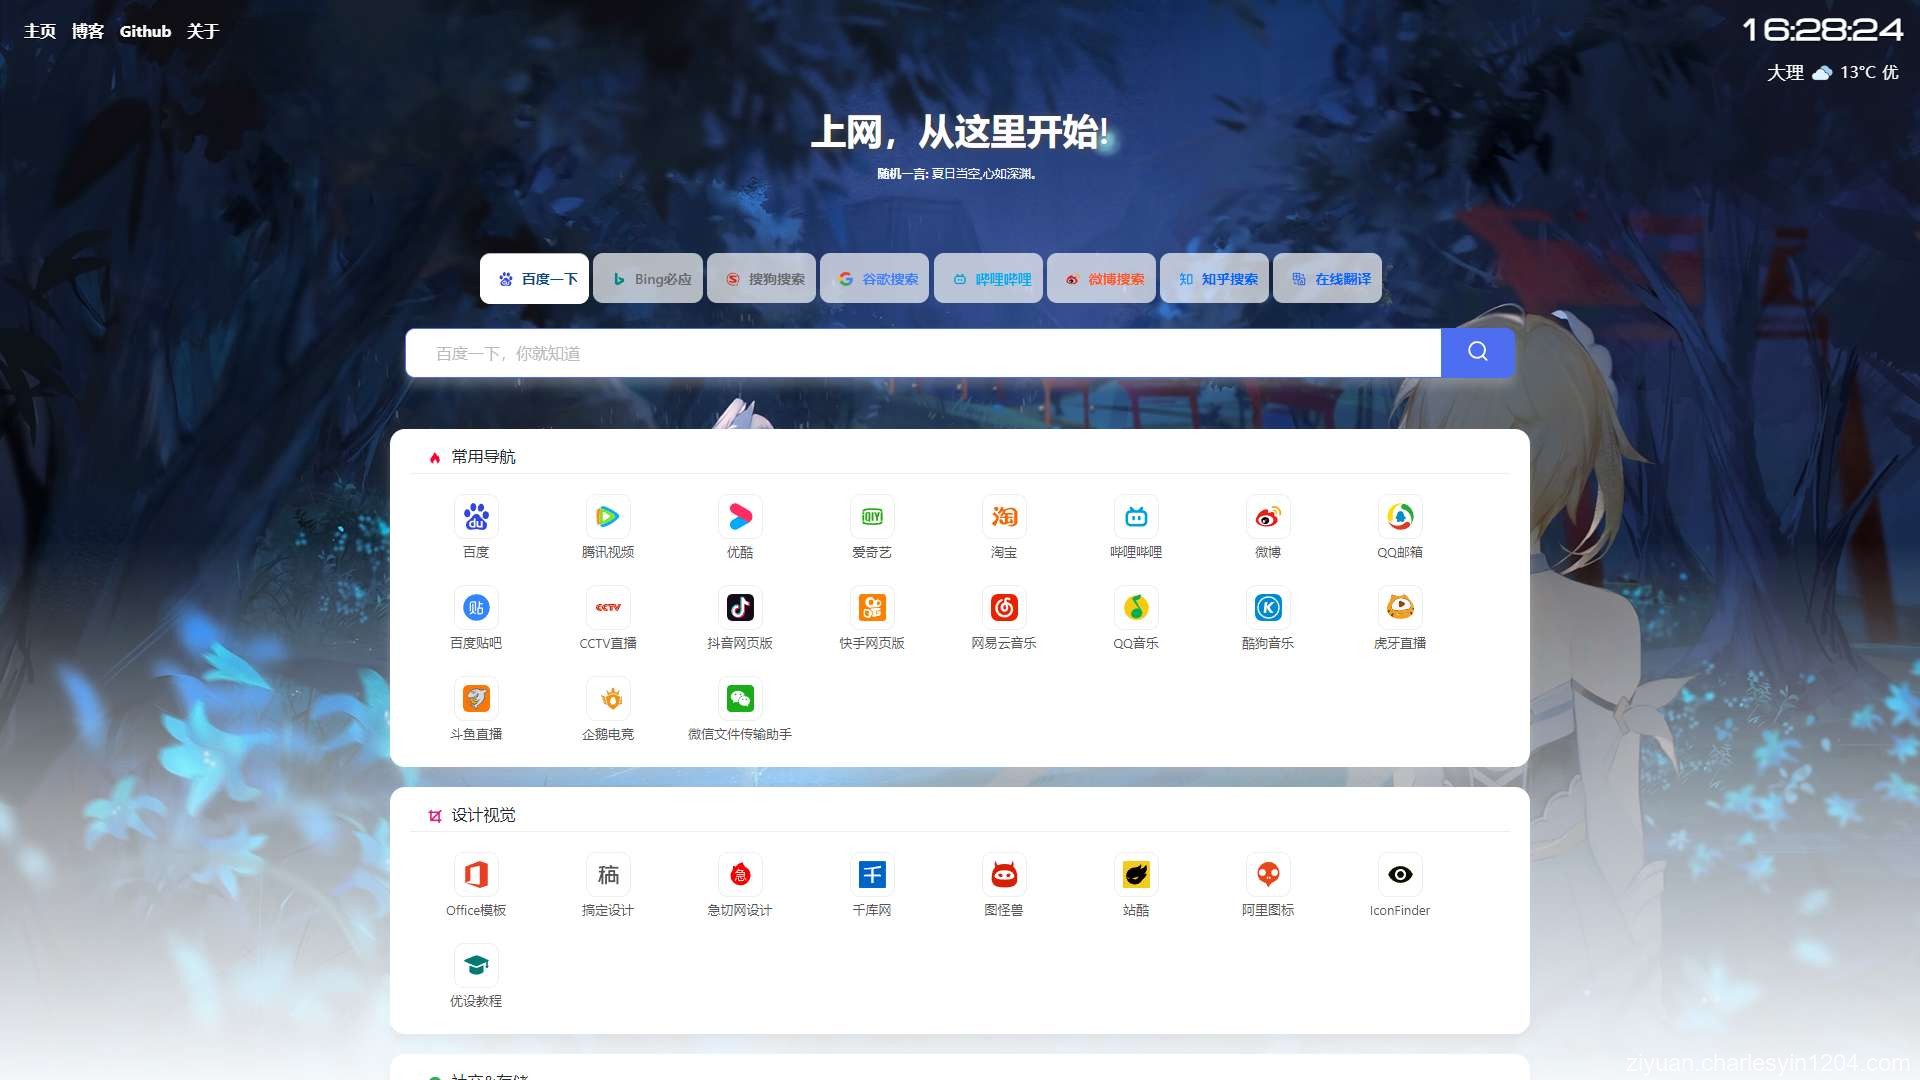Open 抖音网页版 icon
The width and height of the screenshot is (1920, 1080).
coord(740,607)
